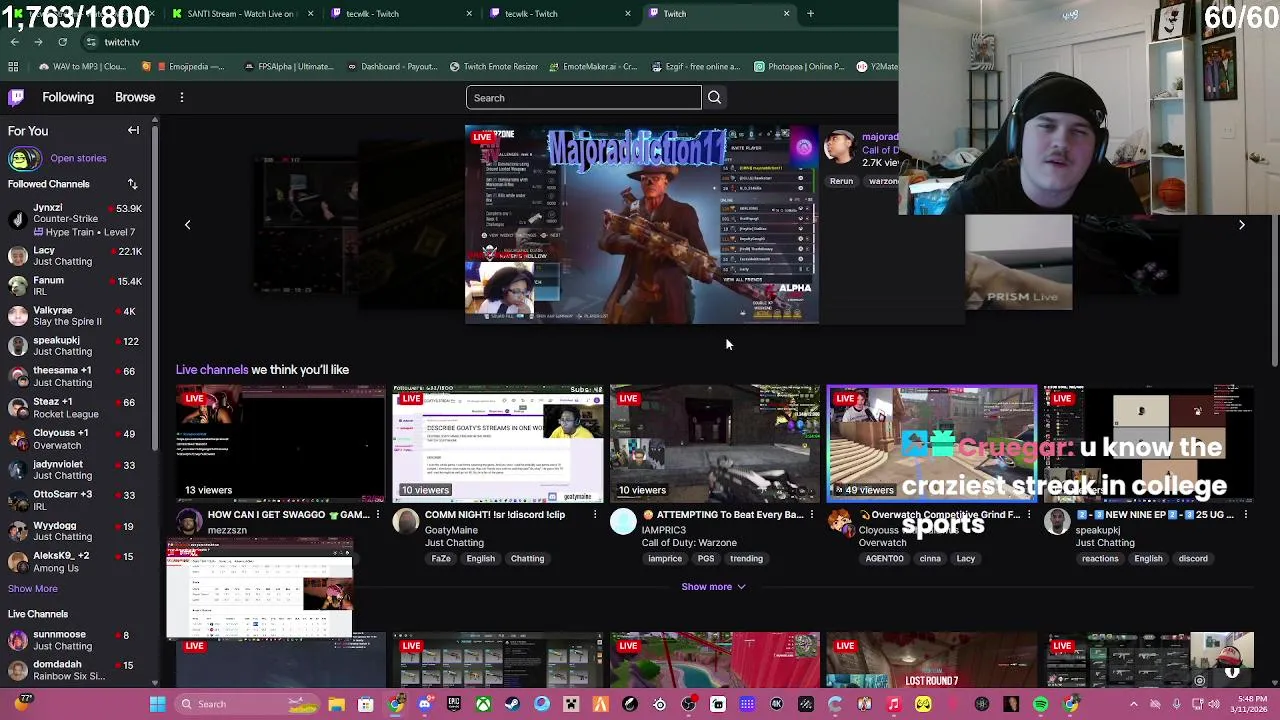Click the featured Majoraddiction11 stream player
The image size is (1280, 720).
pyautogui.click(x=642, y=224)
